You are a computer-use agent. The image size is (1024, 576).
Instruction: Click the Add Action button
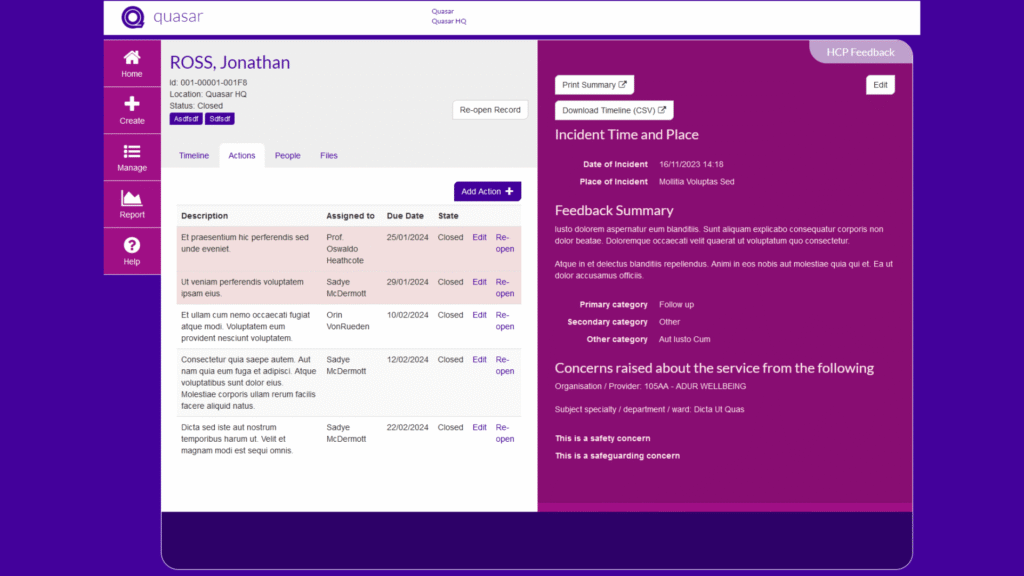point(487,191)
